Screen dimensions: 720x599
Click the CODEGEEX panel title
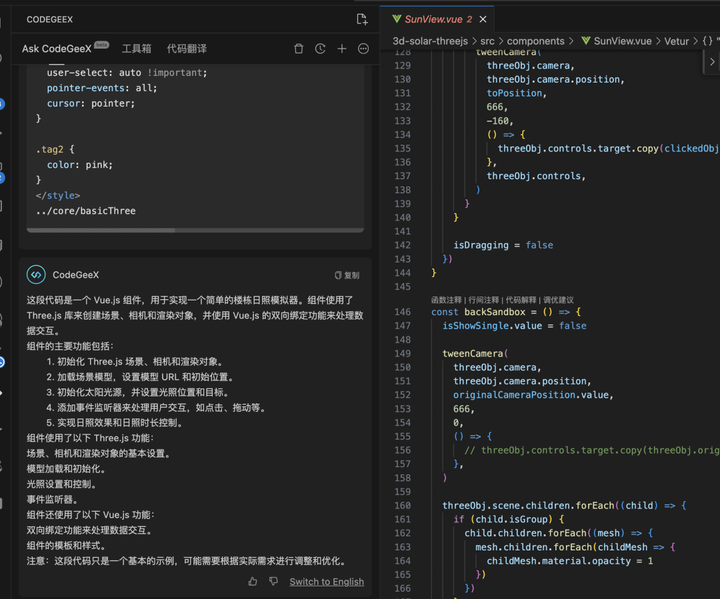click(x=50, y=19)
